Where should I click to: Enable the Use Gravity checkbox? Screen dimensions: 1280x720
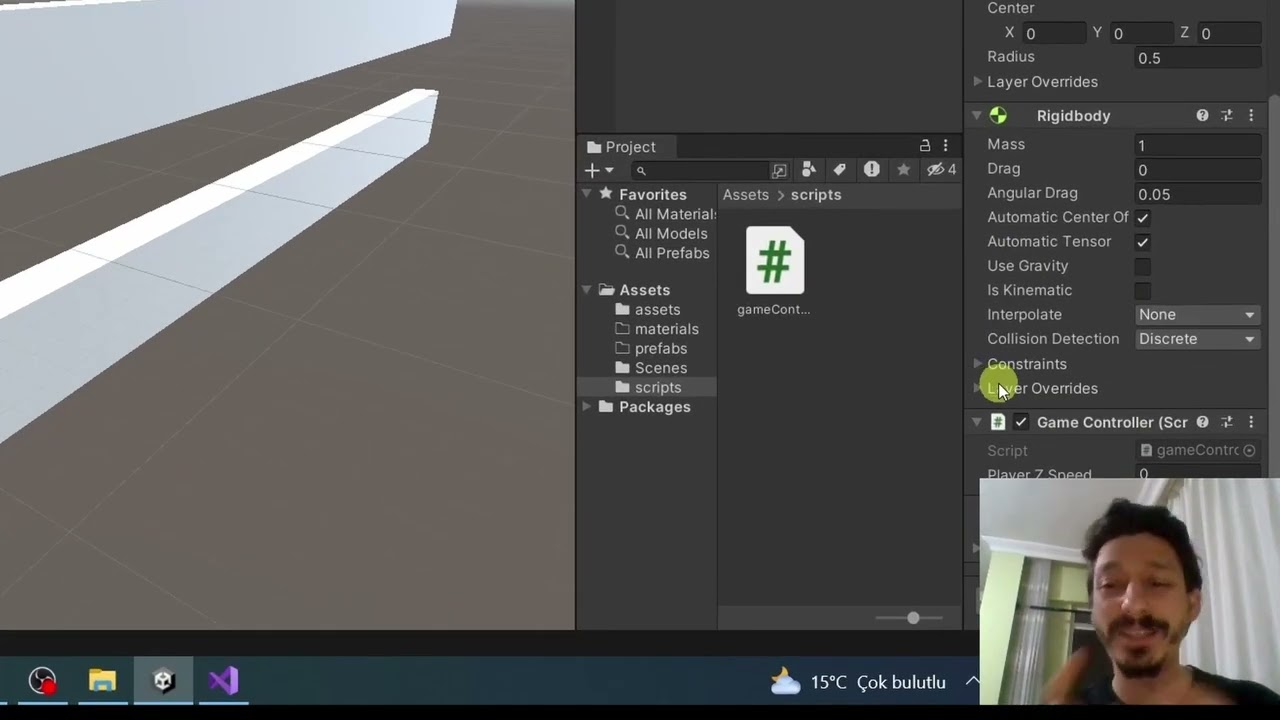tap(1142, 266)
